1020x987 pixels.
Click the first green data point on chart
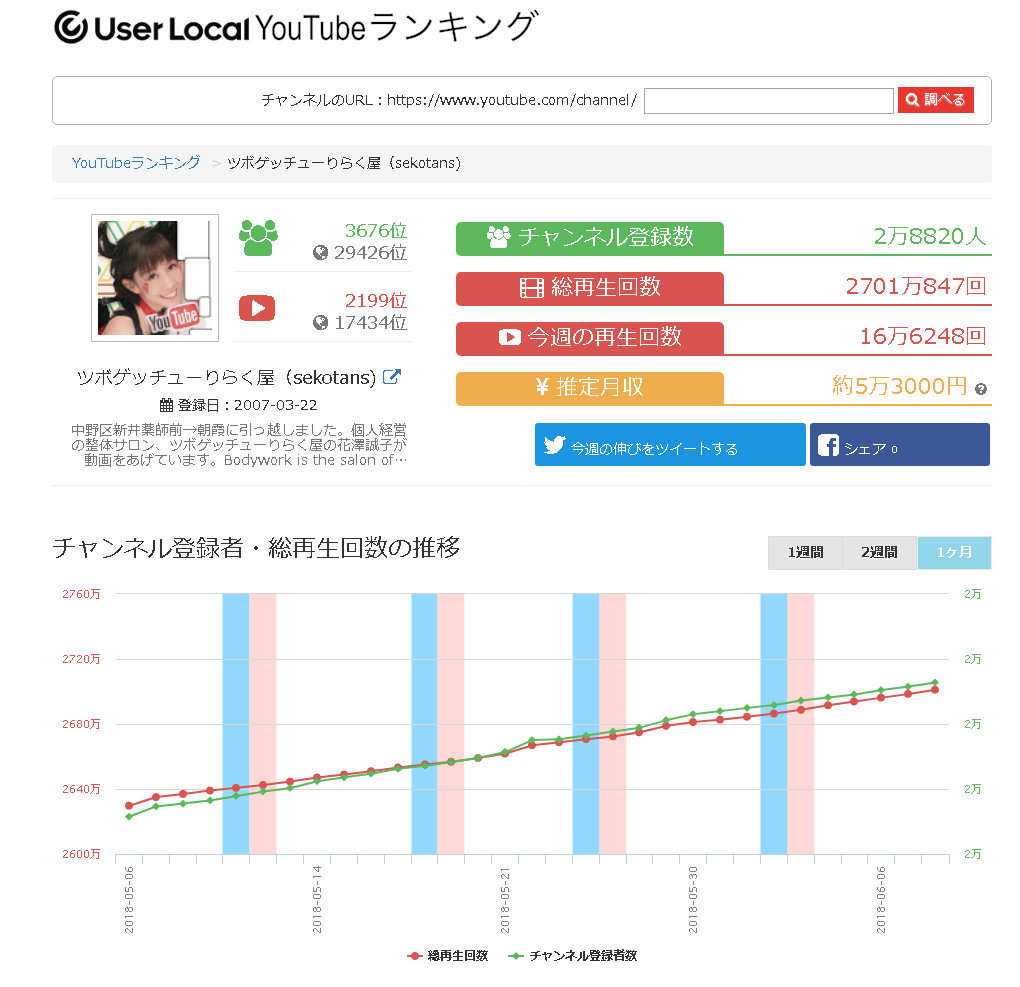(129, 817)
